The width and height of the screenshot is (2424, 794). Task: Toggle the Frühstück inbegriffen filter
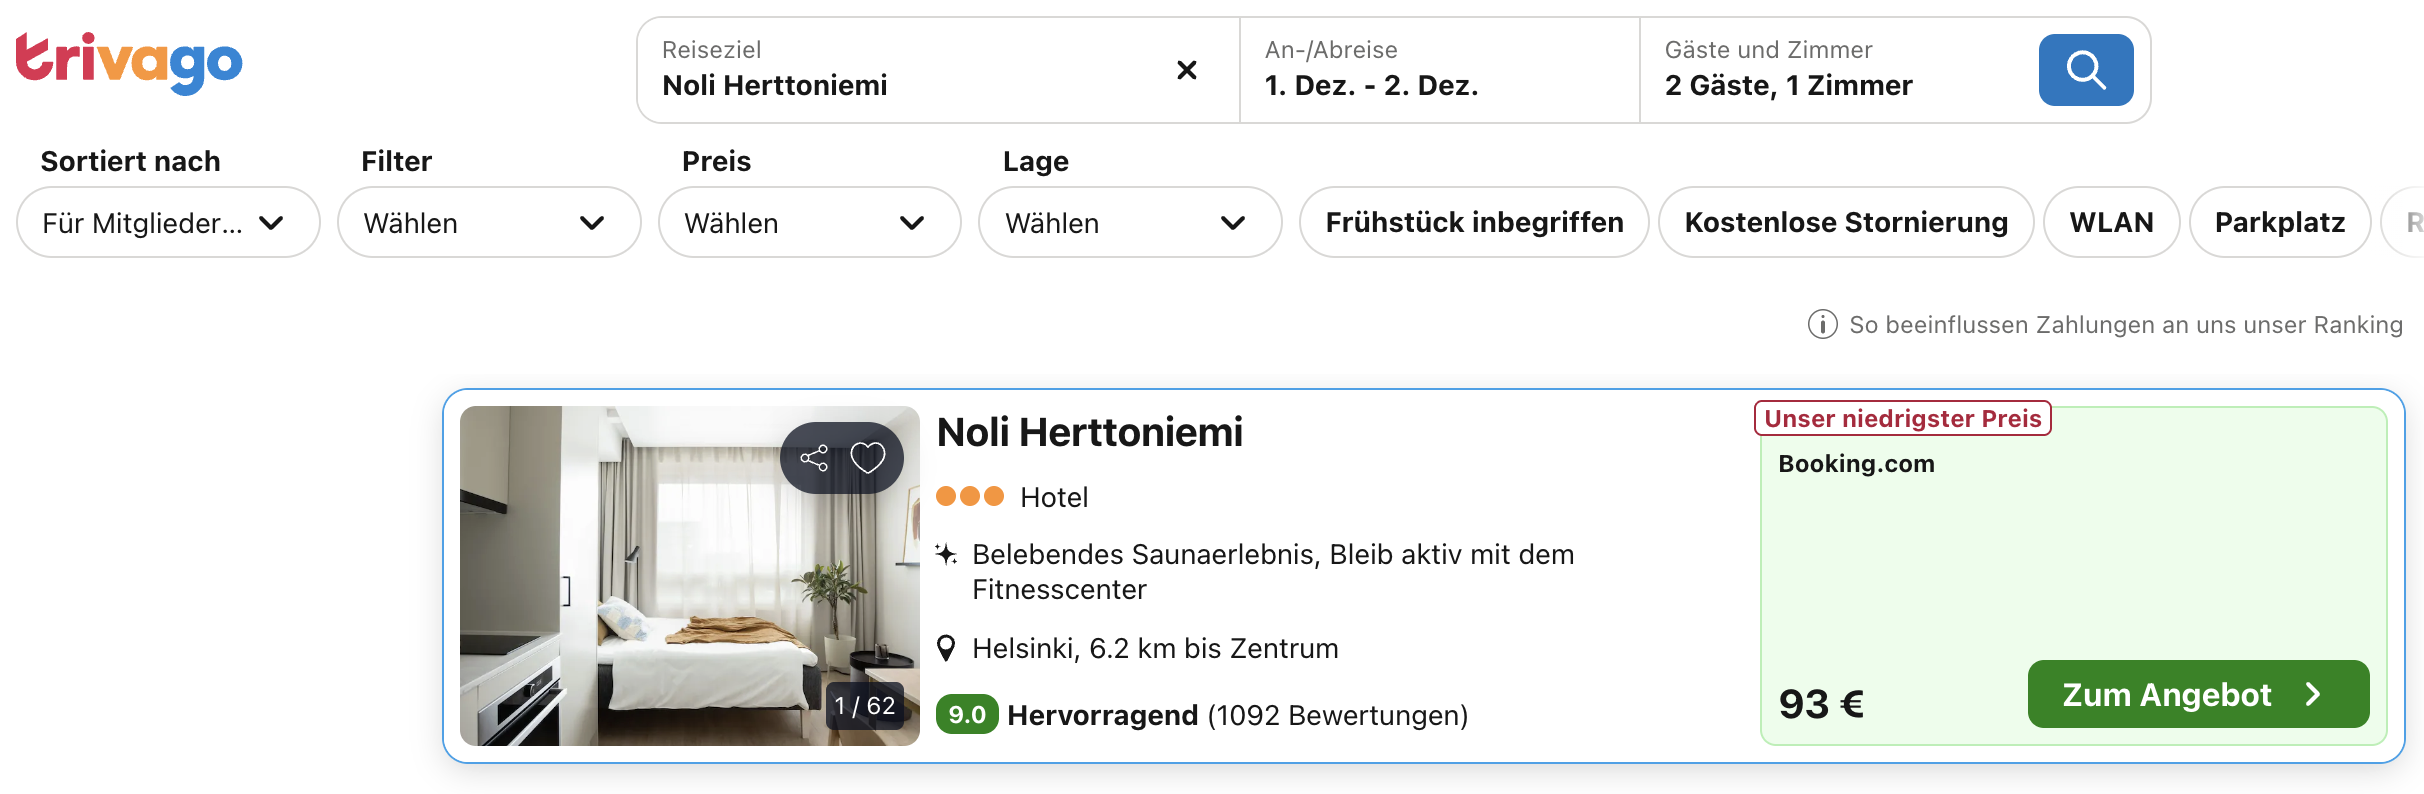1473,222
